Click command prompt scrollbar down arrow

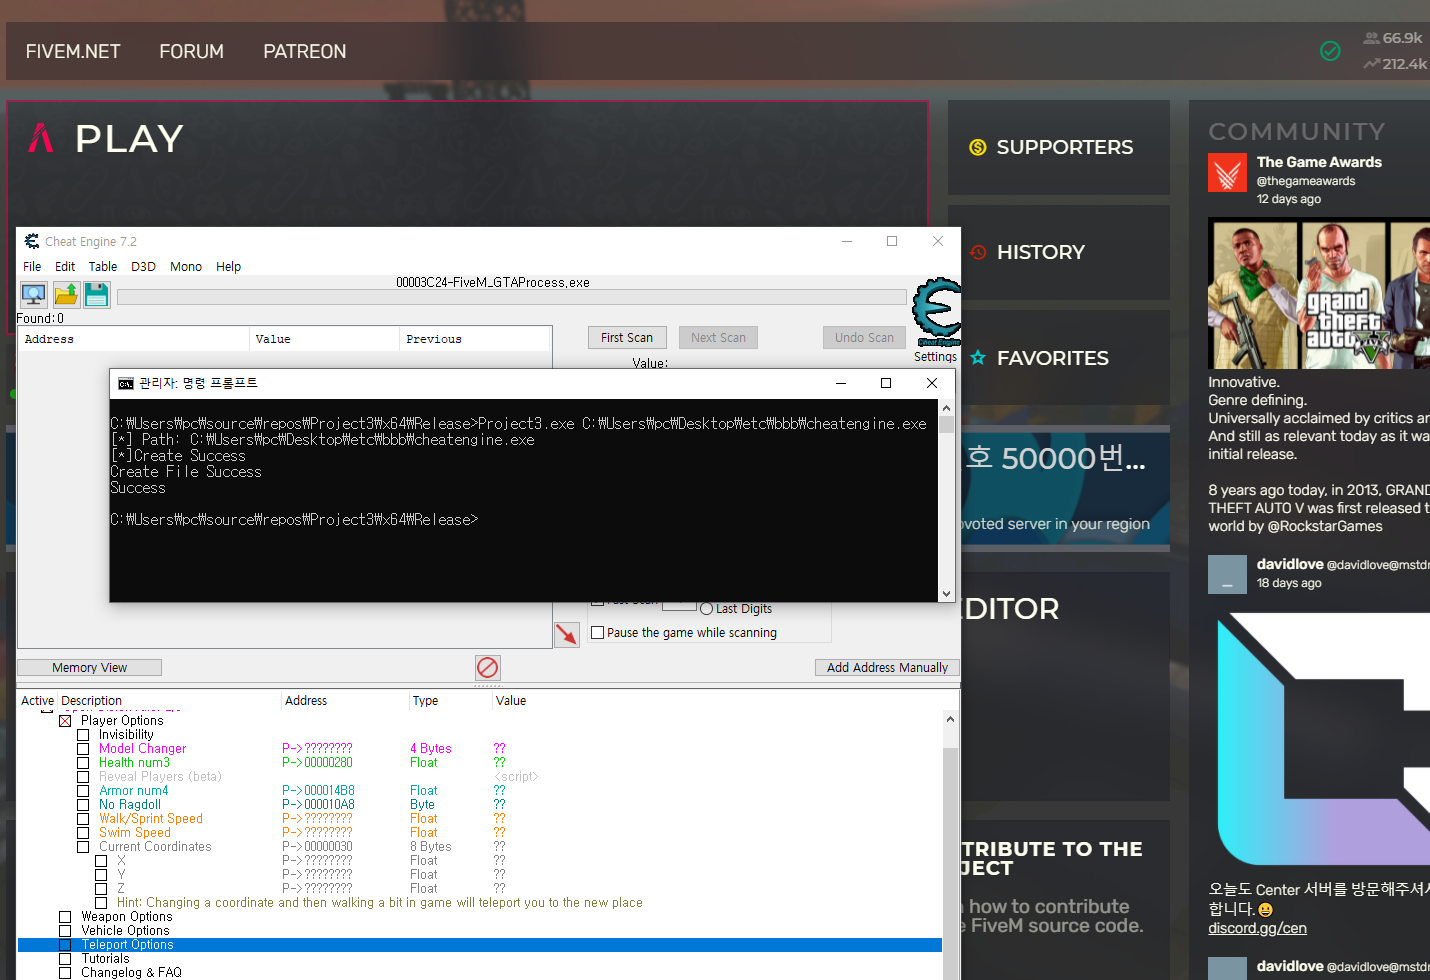pos(946,593)
